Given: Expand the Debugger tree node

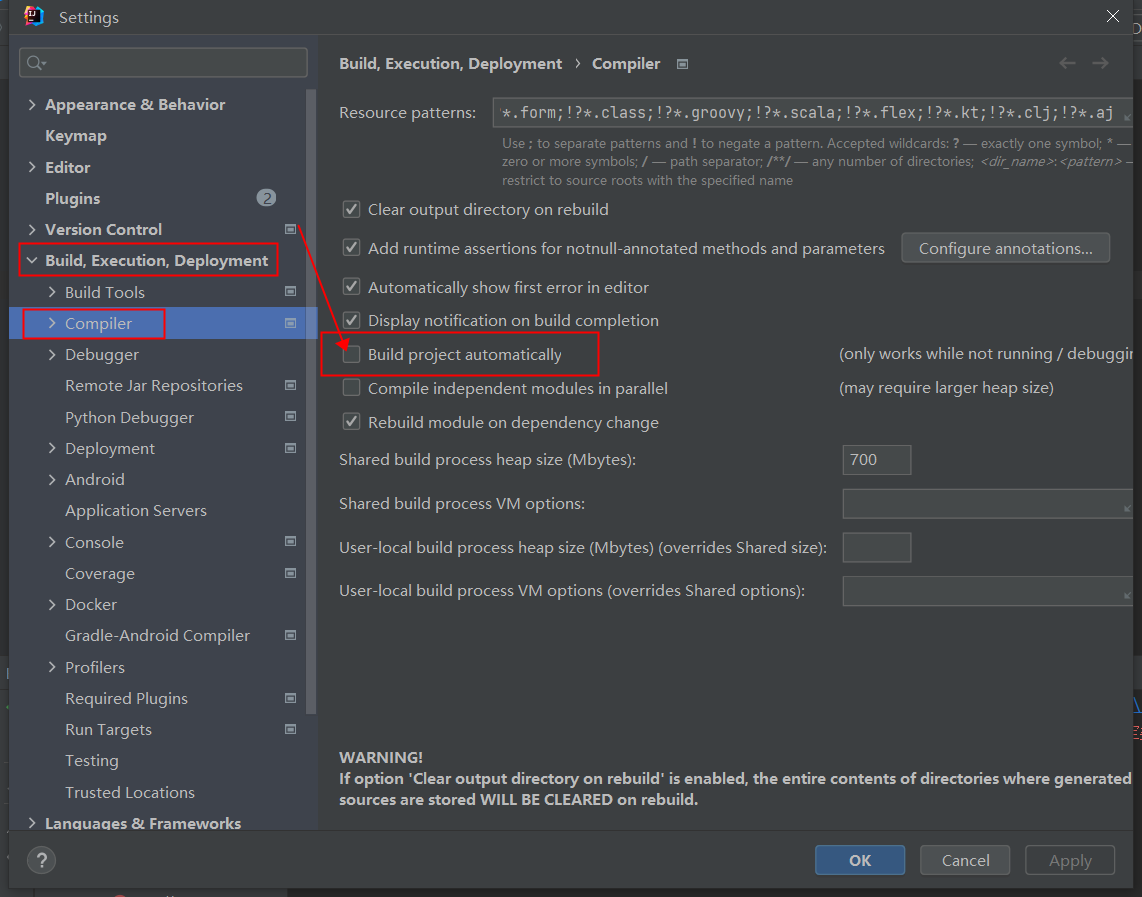Looking at the screenshot, I should point(52,355).
